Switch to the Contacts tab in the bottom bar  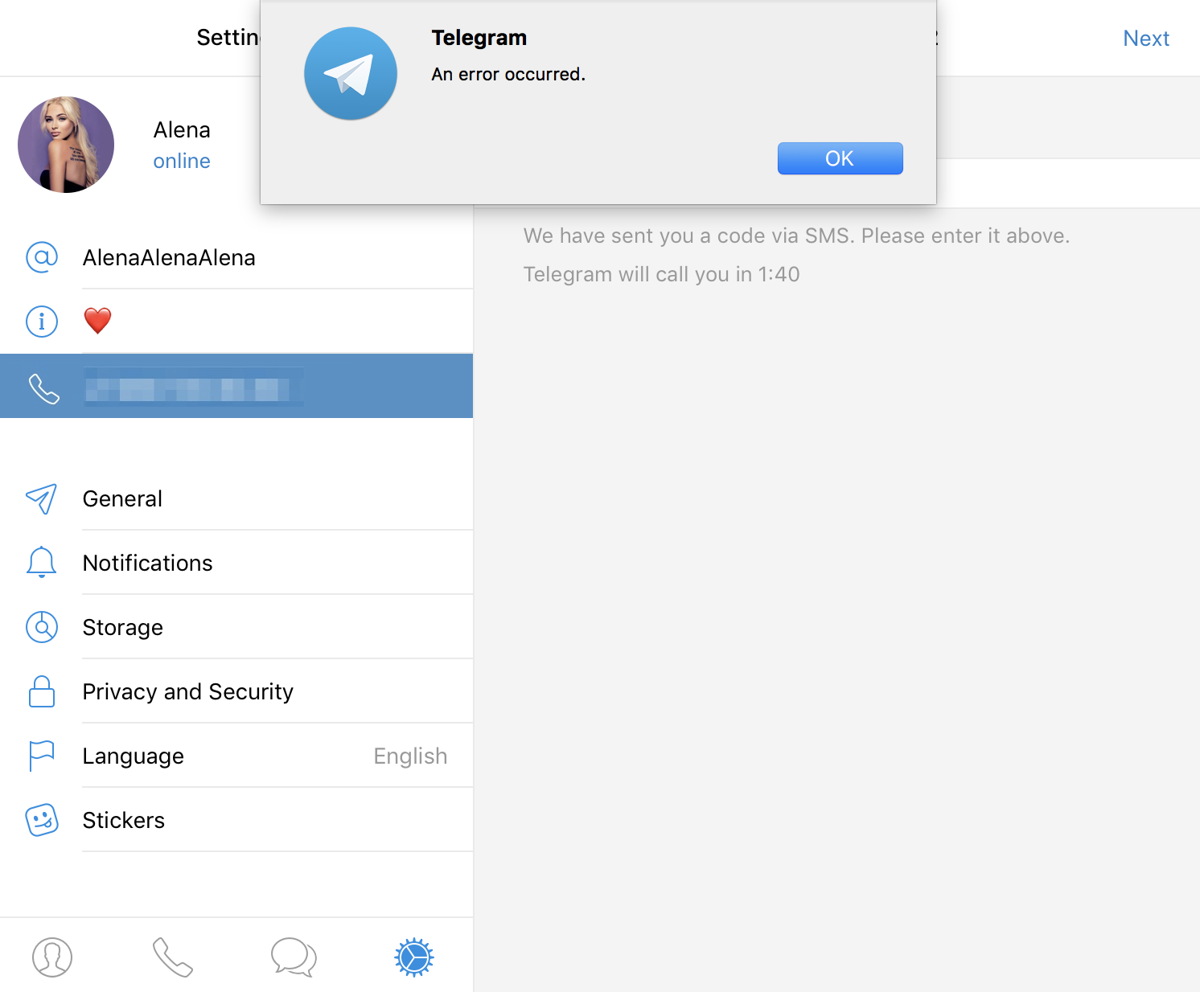(52, 957)
